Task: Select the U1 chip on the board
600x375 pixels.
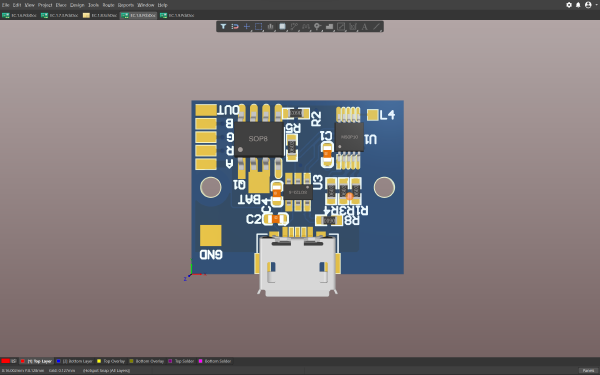Action: (x=349, y=137)
